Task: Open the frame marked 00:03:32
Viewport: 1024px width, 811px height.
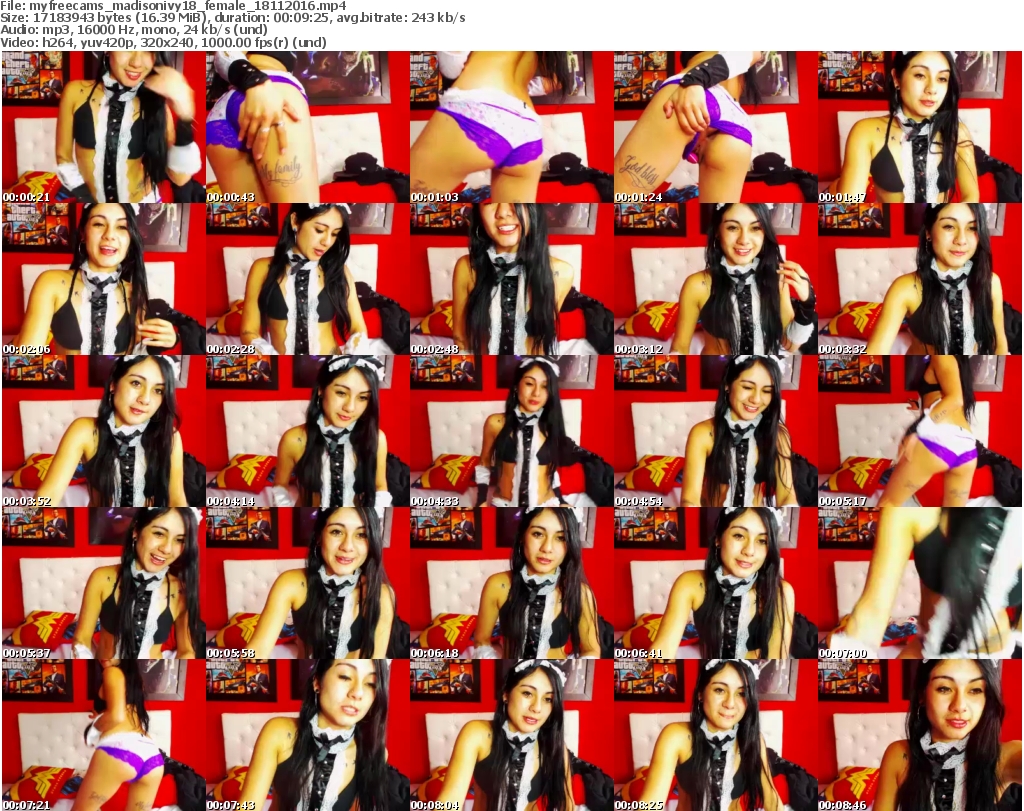Action: 920,279
